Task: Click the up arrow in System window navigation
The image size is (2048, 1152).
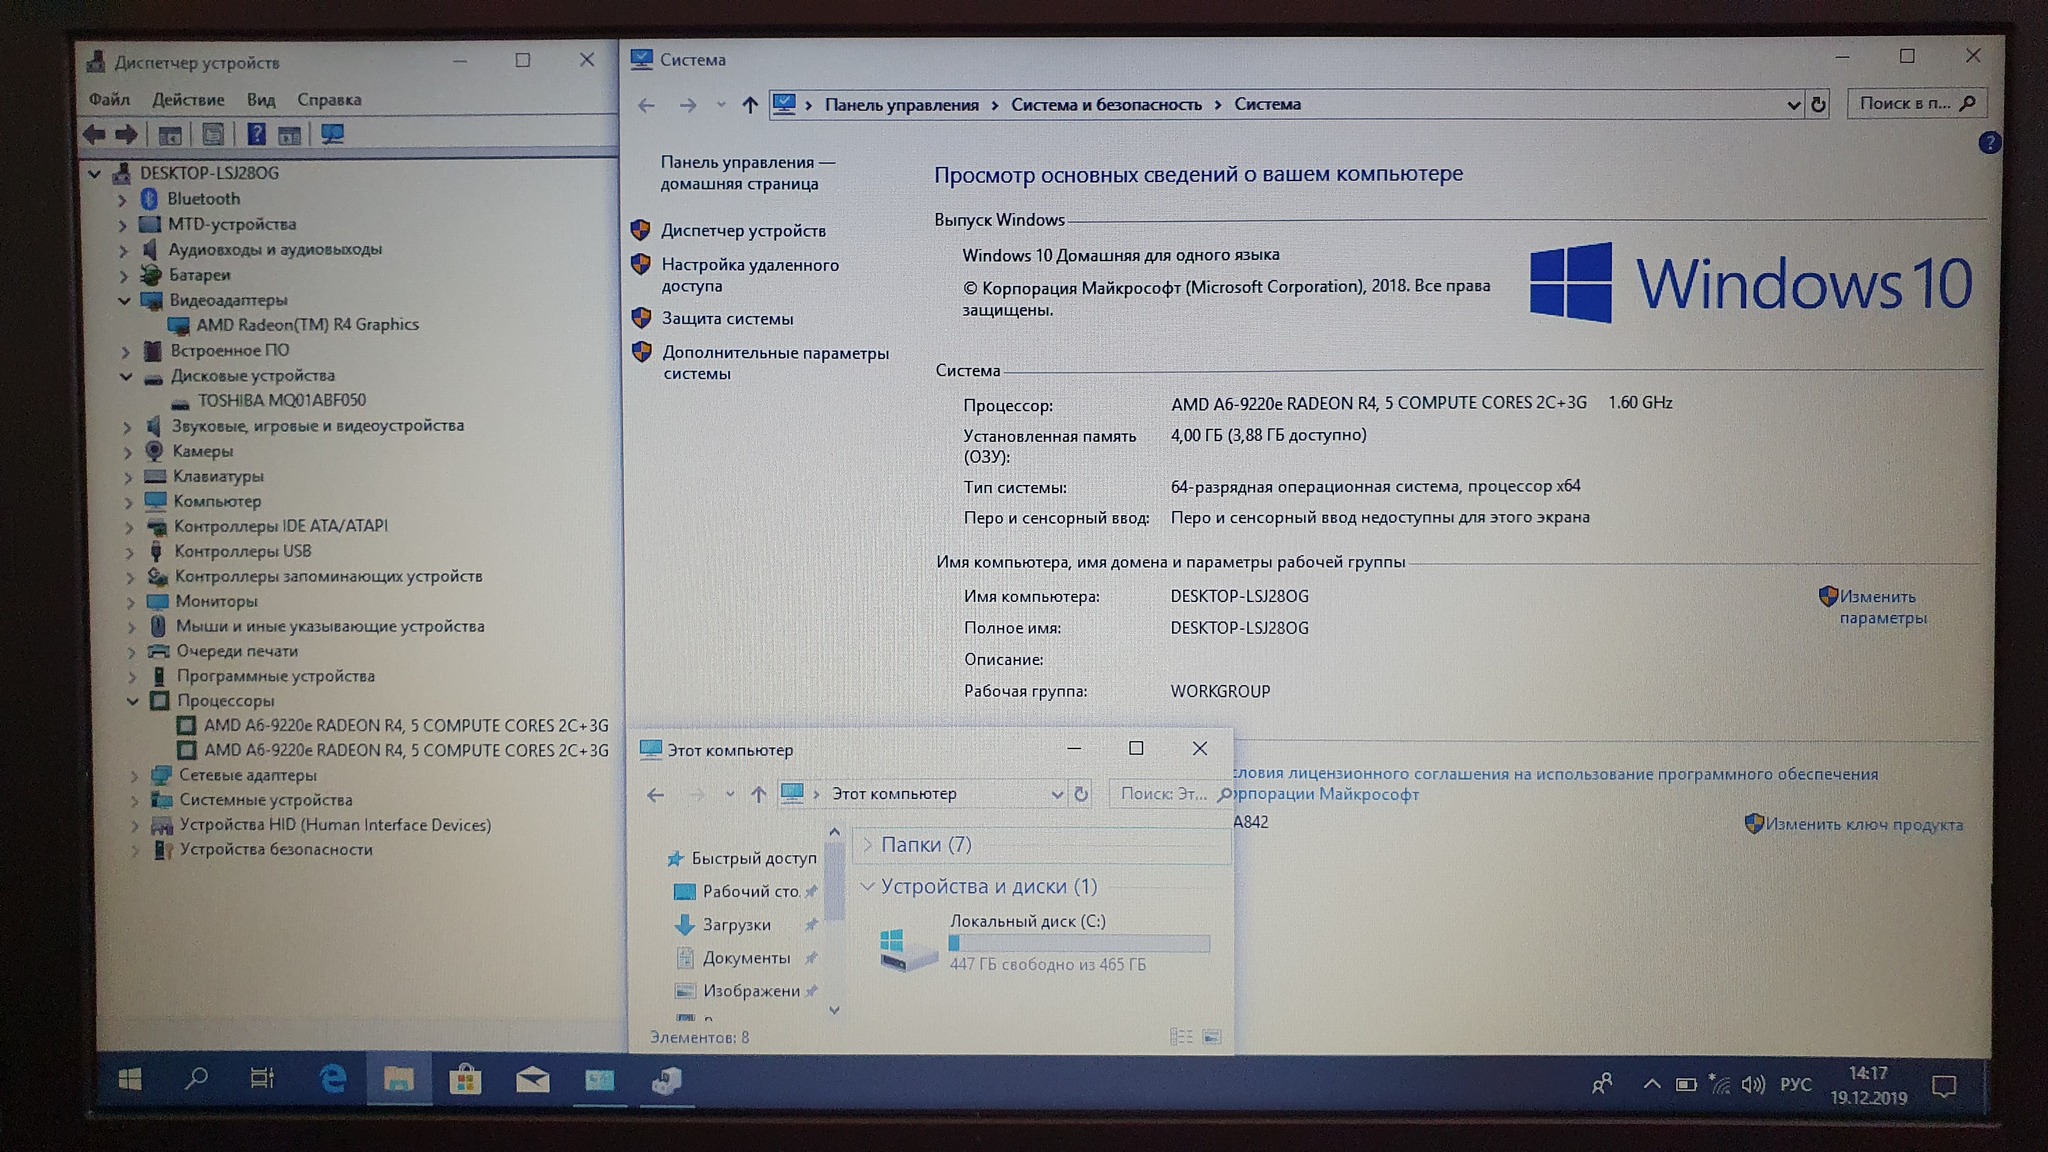Action: coord(749,104)
